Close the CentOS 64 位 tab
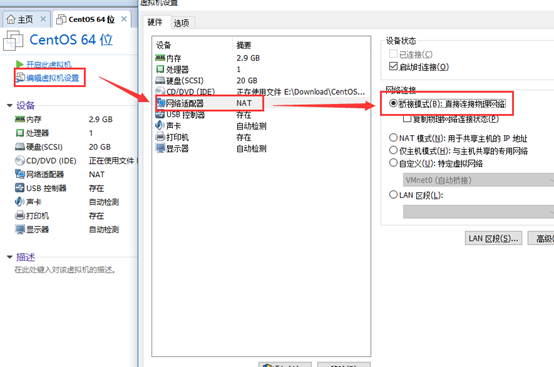Screen dimensions: 554x367 (x=124, y=19)
